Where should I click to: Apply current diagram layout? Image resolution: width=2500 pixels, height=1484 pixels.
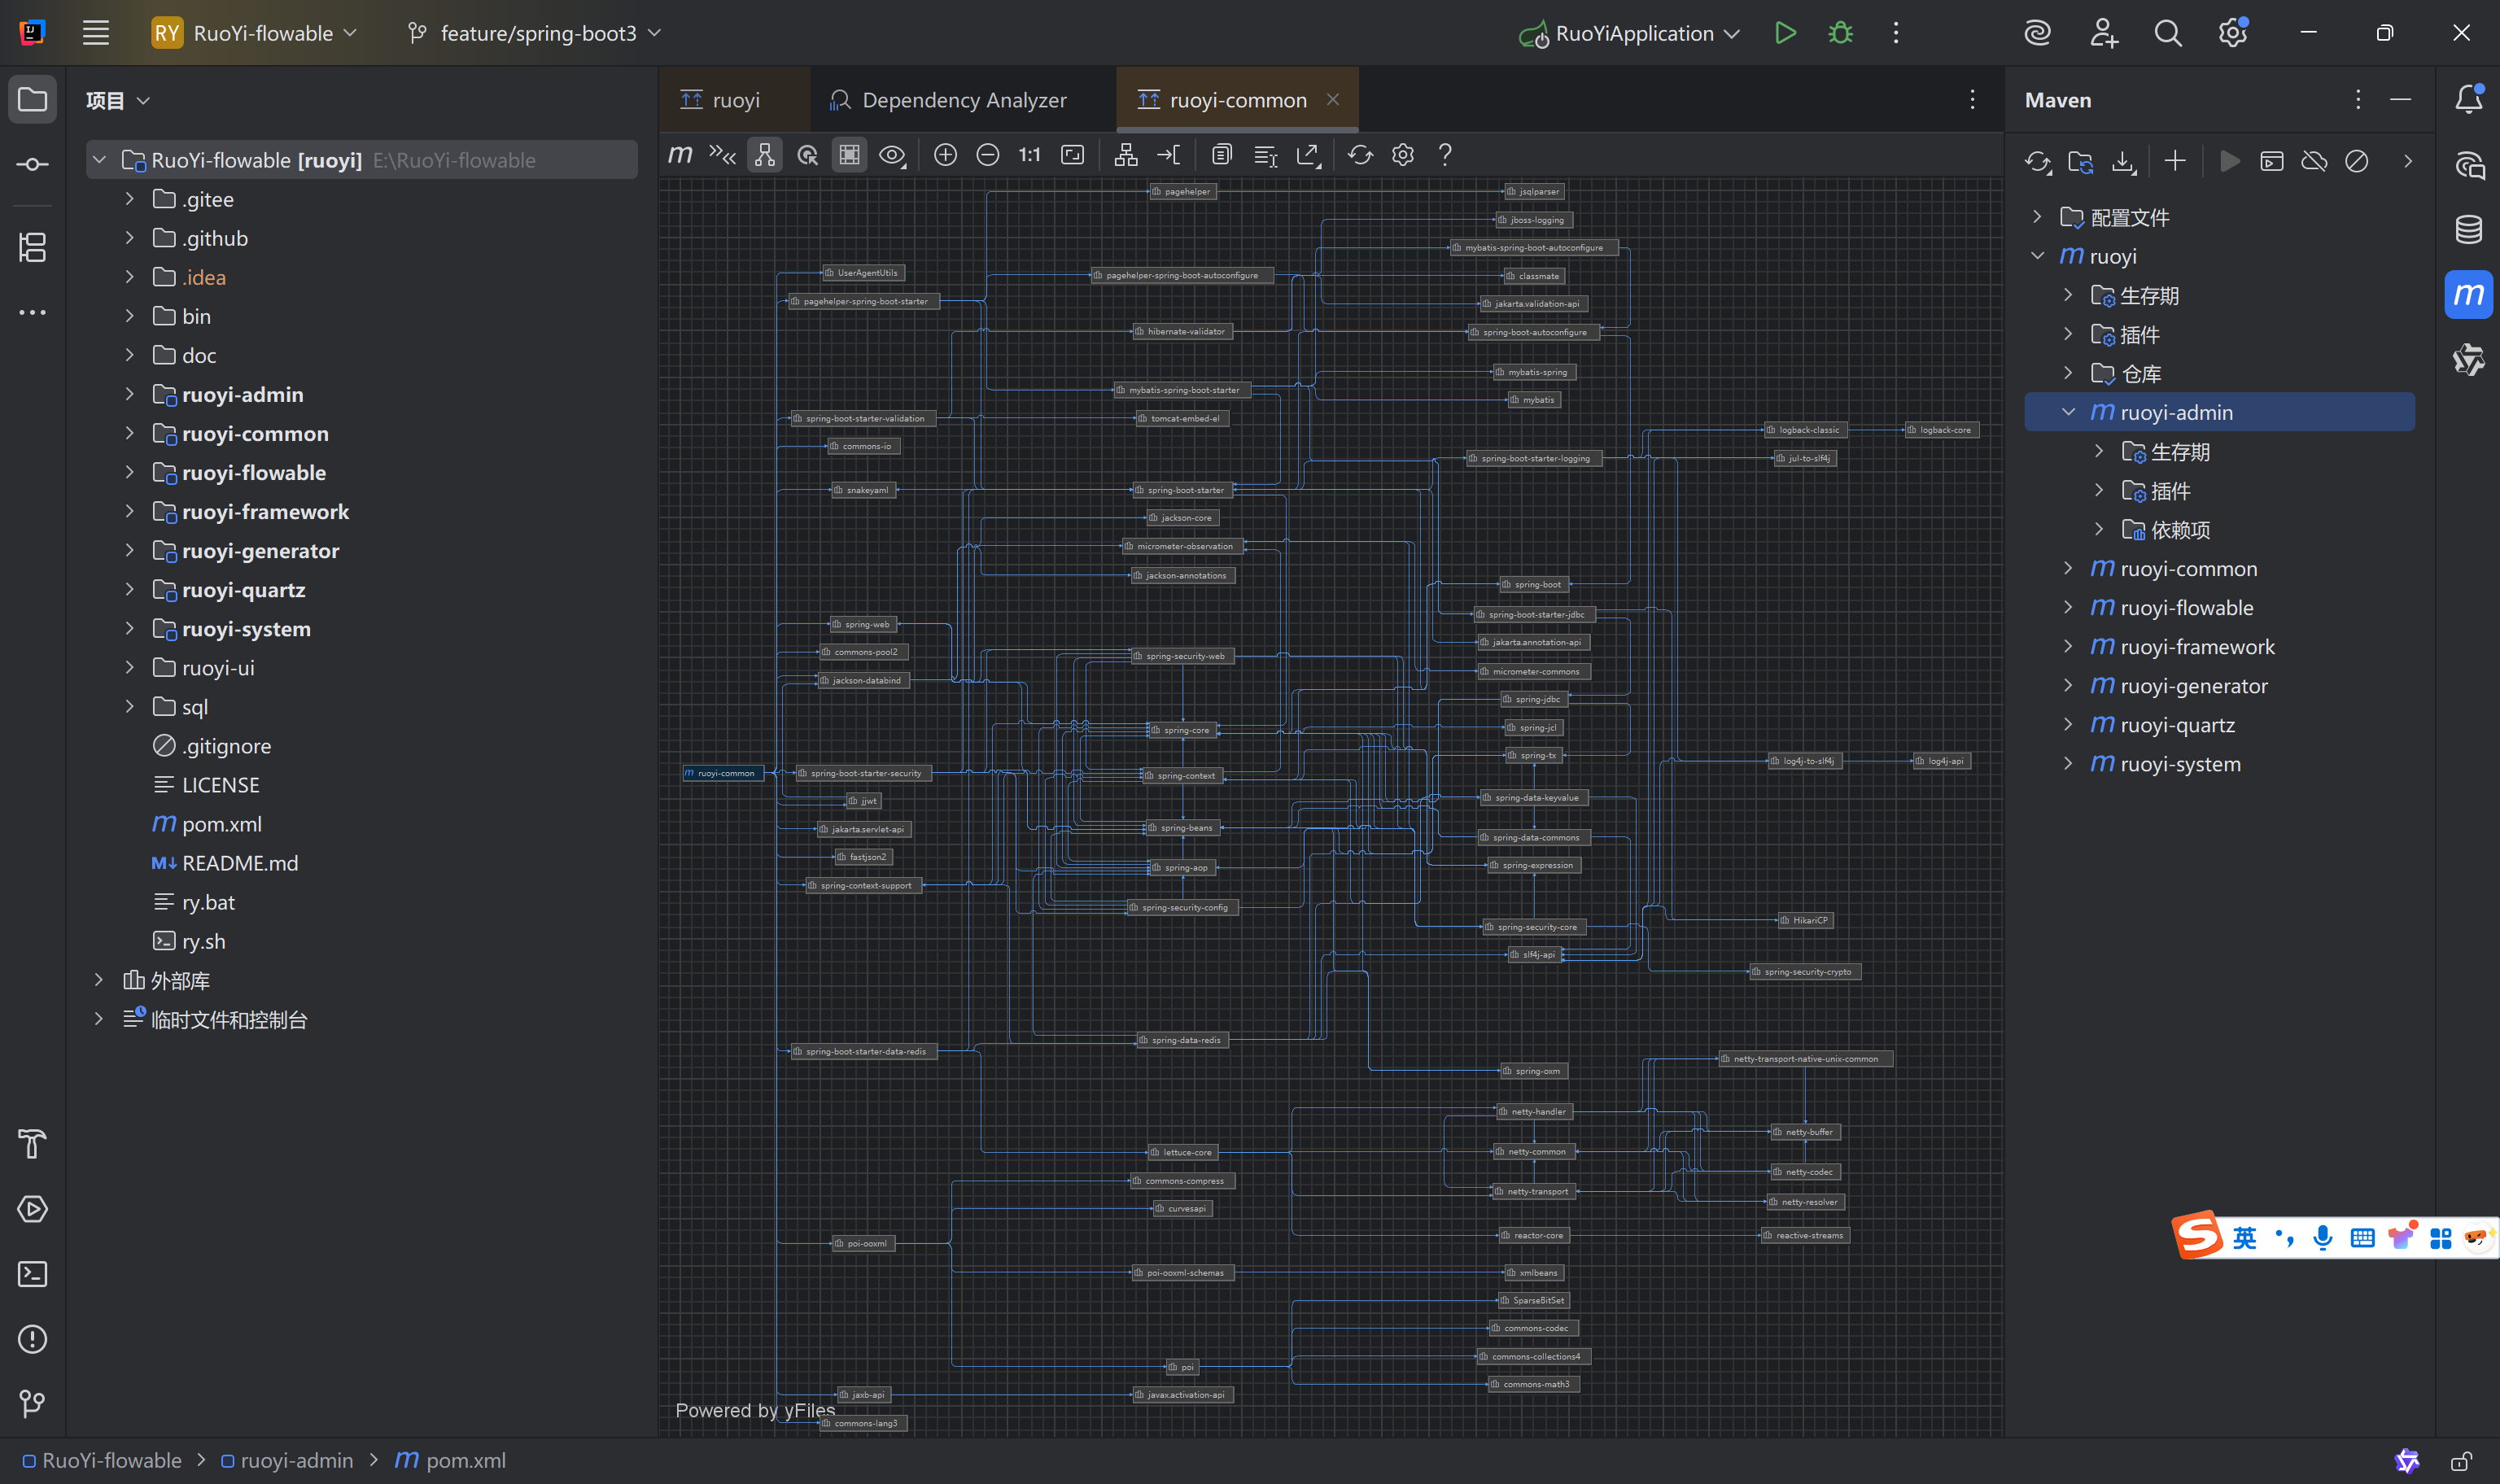click(x=1126, y=155)
